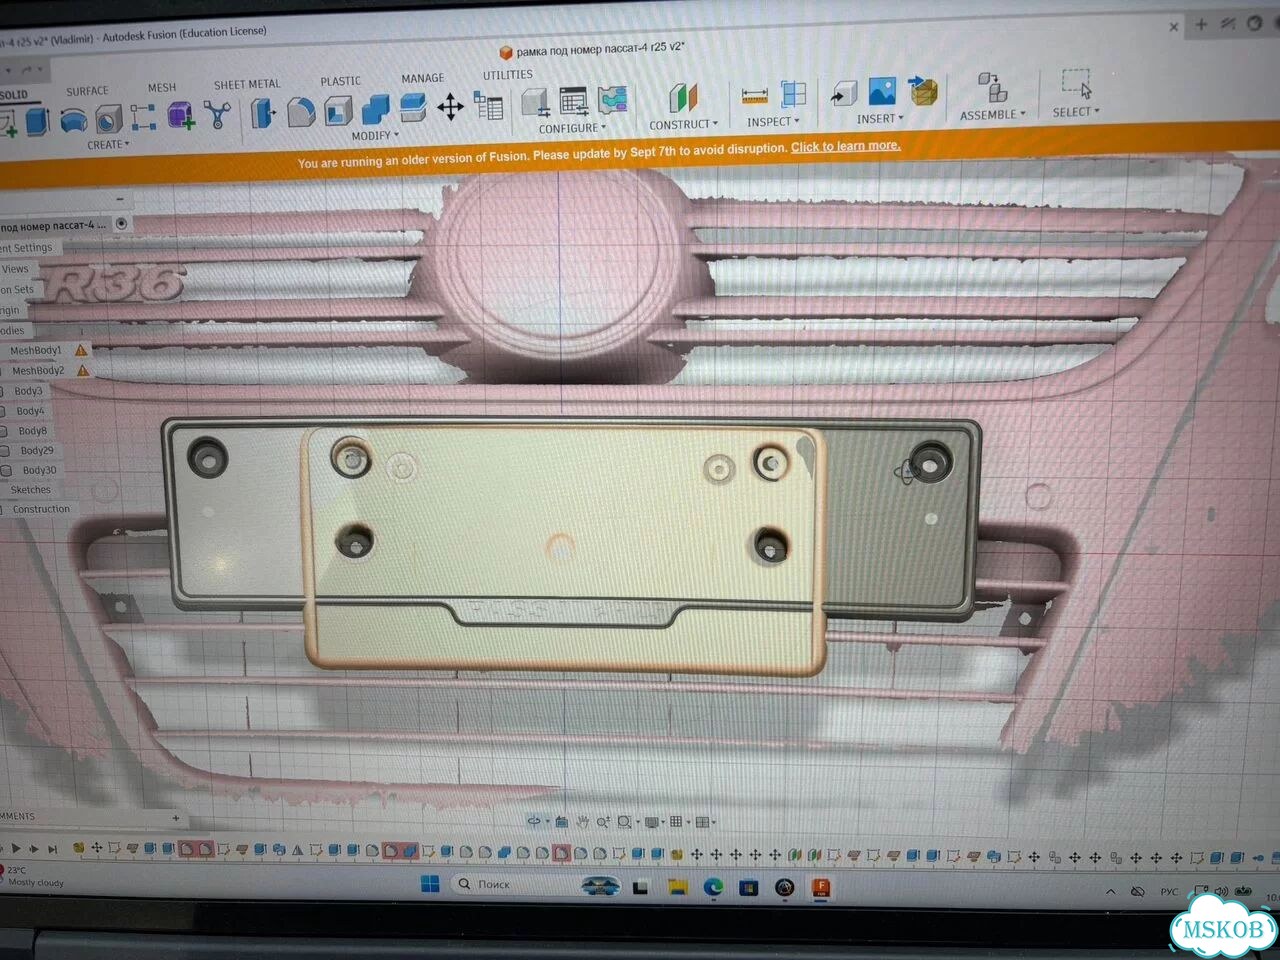Image resolution: width=1280 pixels, height=960 pixels.
Task: Select the Insert McMaster-Carr box icon
Action: tap(923, 90)
